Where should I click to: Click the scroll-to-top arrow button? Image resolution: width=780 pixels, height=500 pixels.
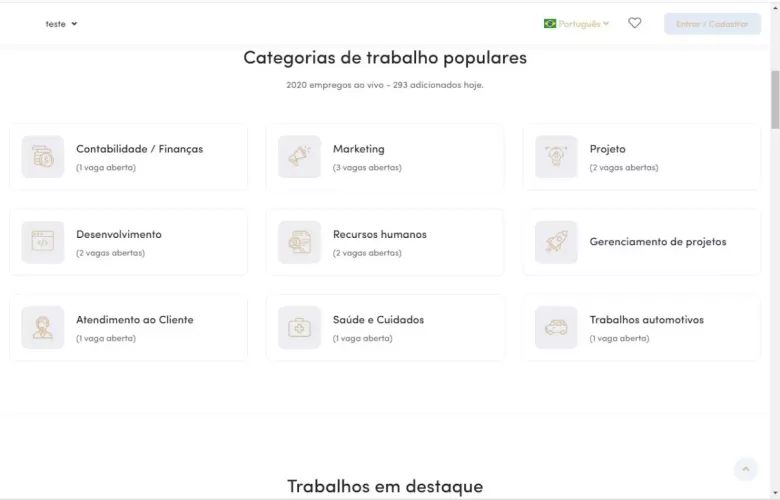[745, 469]
